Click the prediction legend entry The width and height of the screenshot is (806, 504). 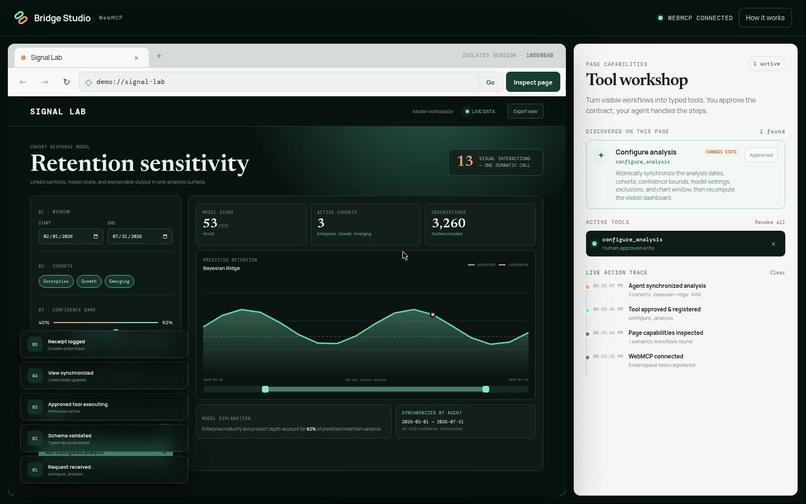[482, 265]
